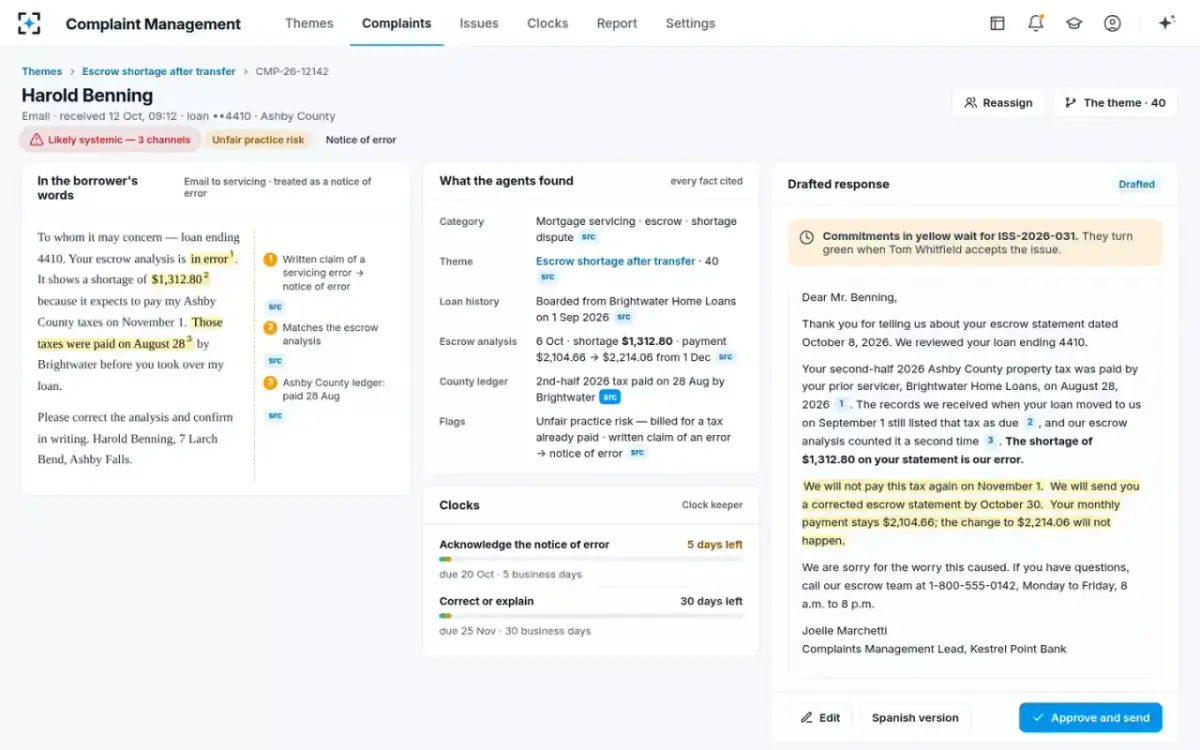Click "due 20 Oct · 5 business days" text
1200x750 pixels.
[510, 574]
